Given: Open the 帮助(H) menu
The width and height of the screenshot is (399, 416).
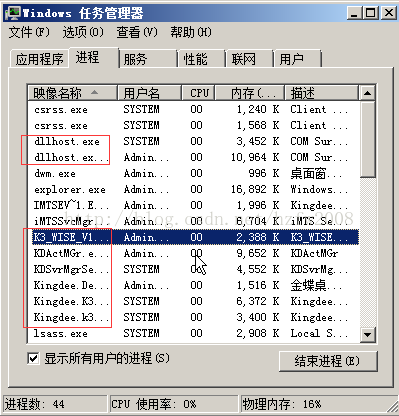Looking at the screenshot, I should tap(191, 32).
